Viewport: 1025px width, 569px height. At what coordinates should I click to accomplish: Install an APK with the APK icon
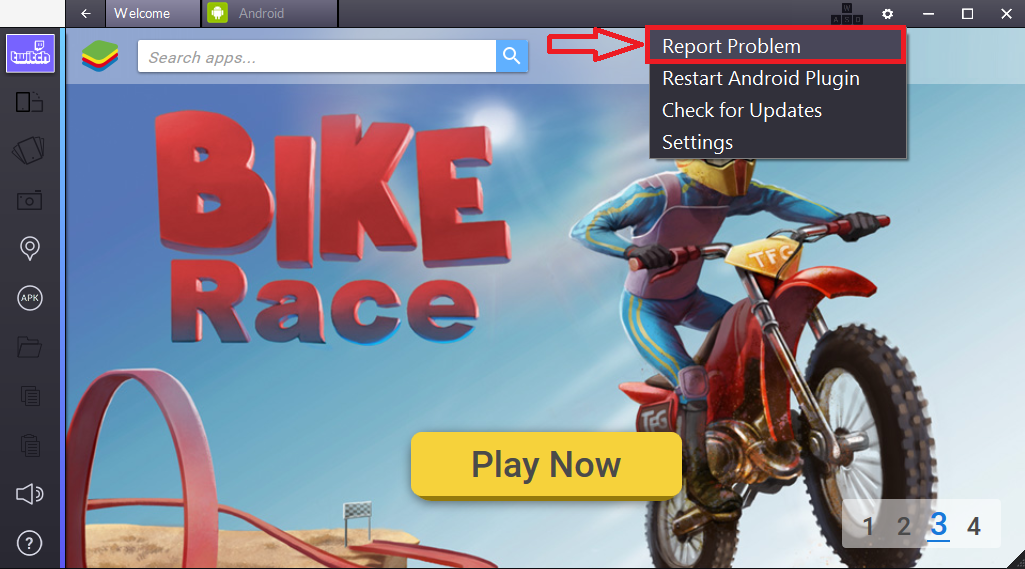pyautogui.click(x=29, y=298)
